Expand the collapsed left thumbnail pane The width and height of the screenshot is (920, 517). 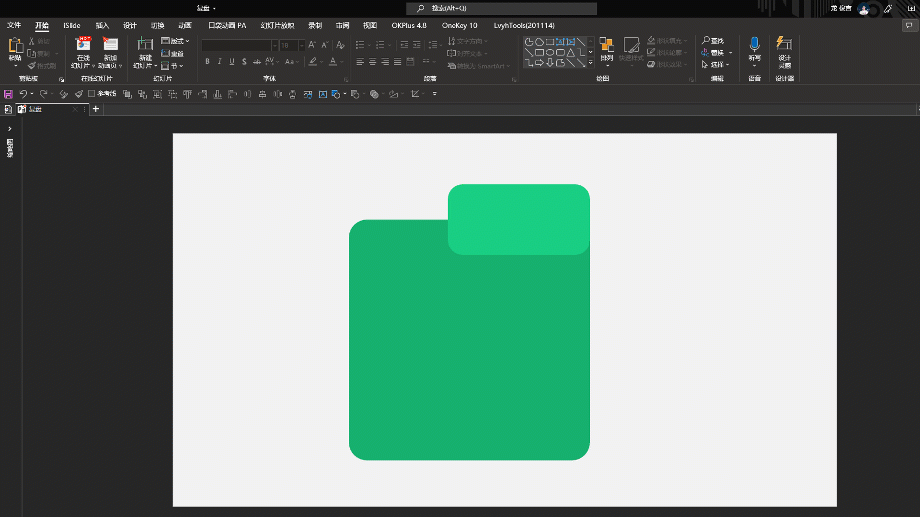point(9,129)
